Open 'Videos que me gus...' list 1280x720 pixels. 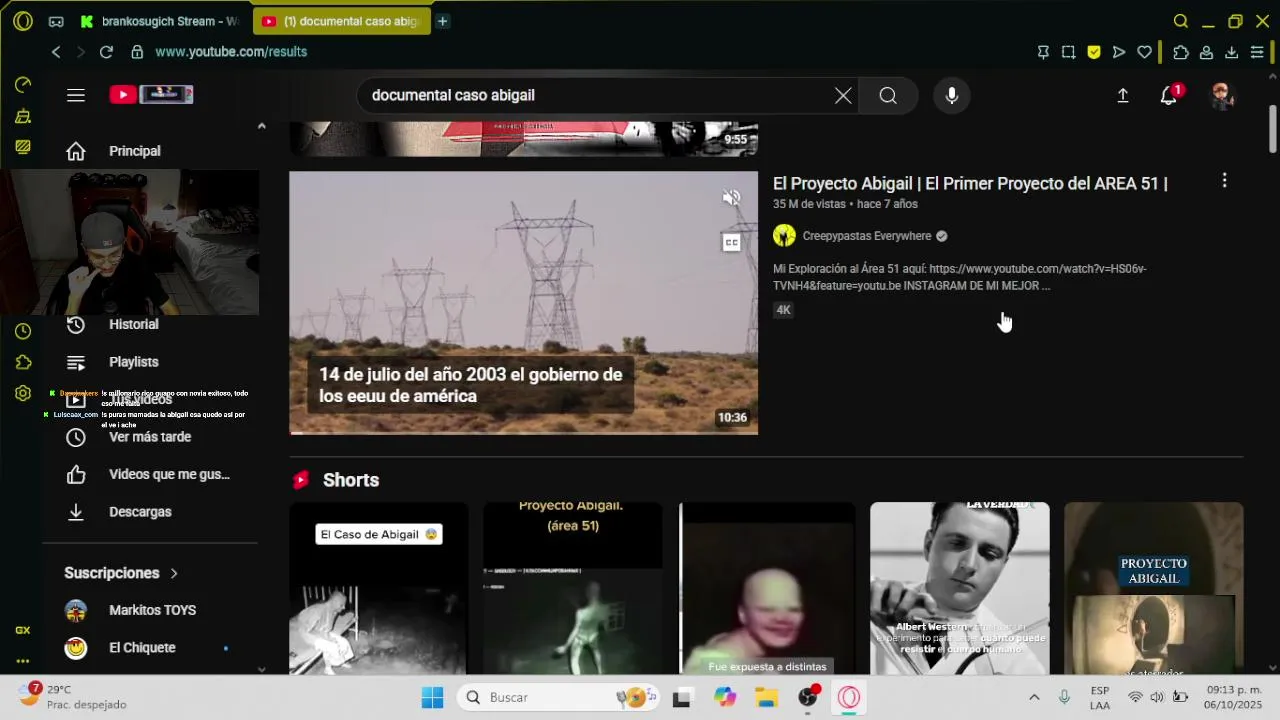pyautogui.click(x=150, y=474)
